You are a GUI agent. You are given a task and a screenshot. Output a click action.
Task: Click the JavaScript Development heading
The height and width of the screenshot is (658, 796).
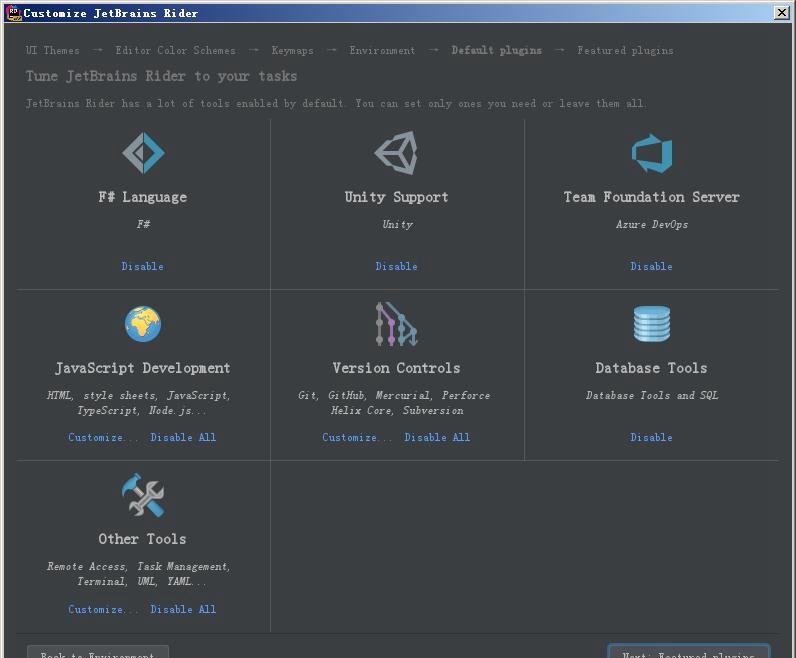coord(143,368)
